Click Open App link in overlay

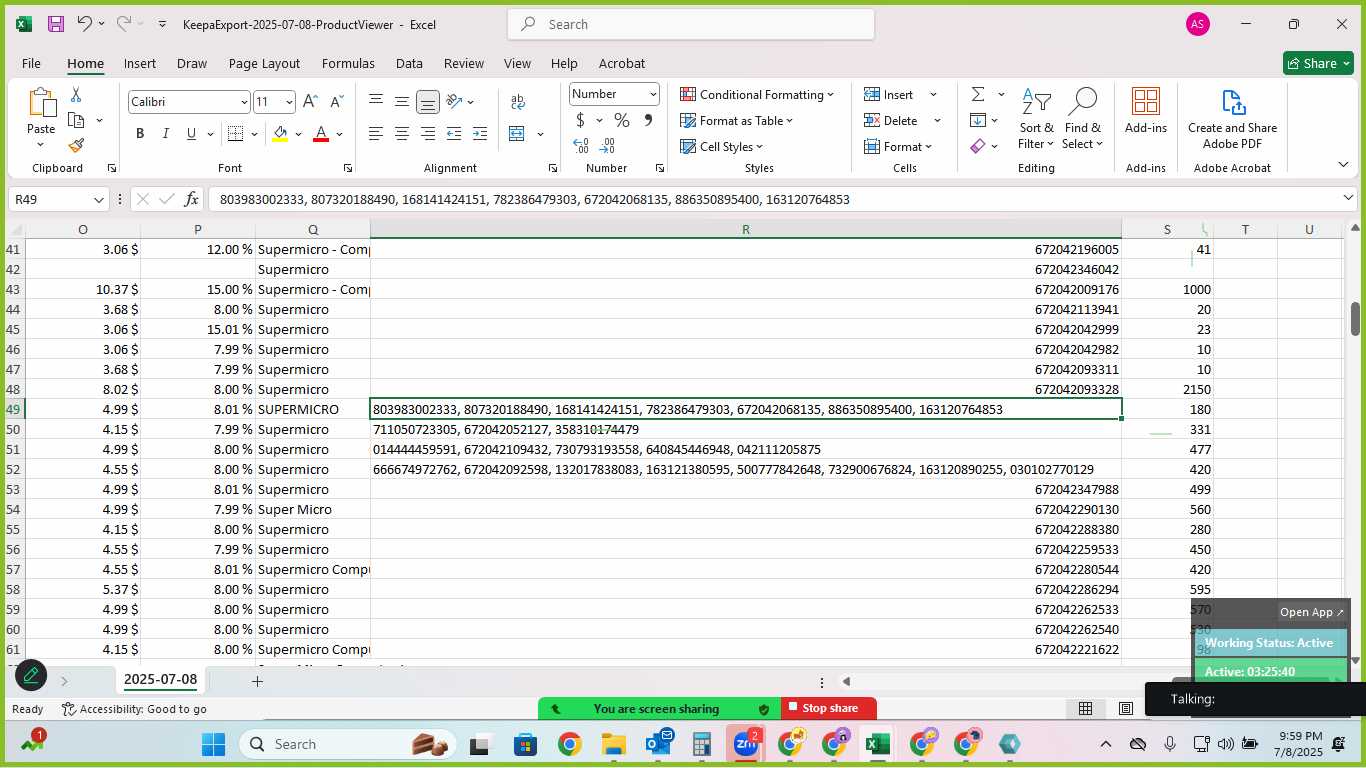(x=1312, y=612)
